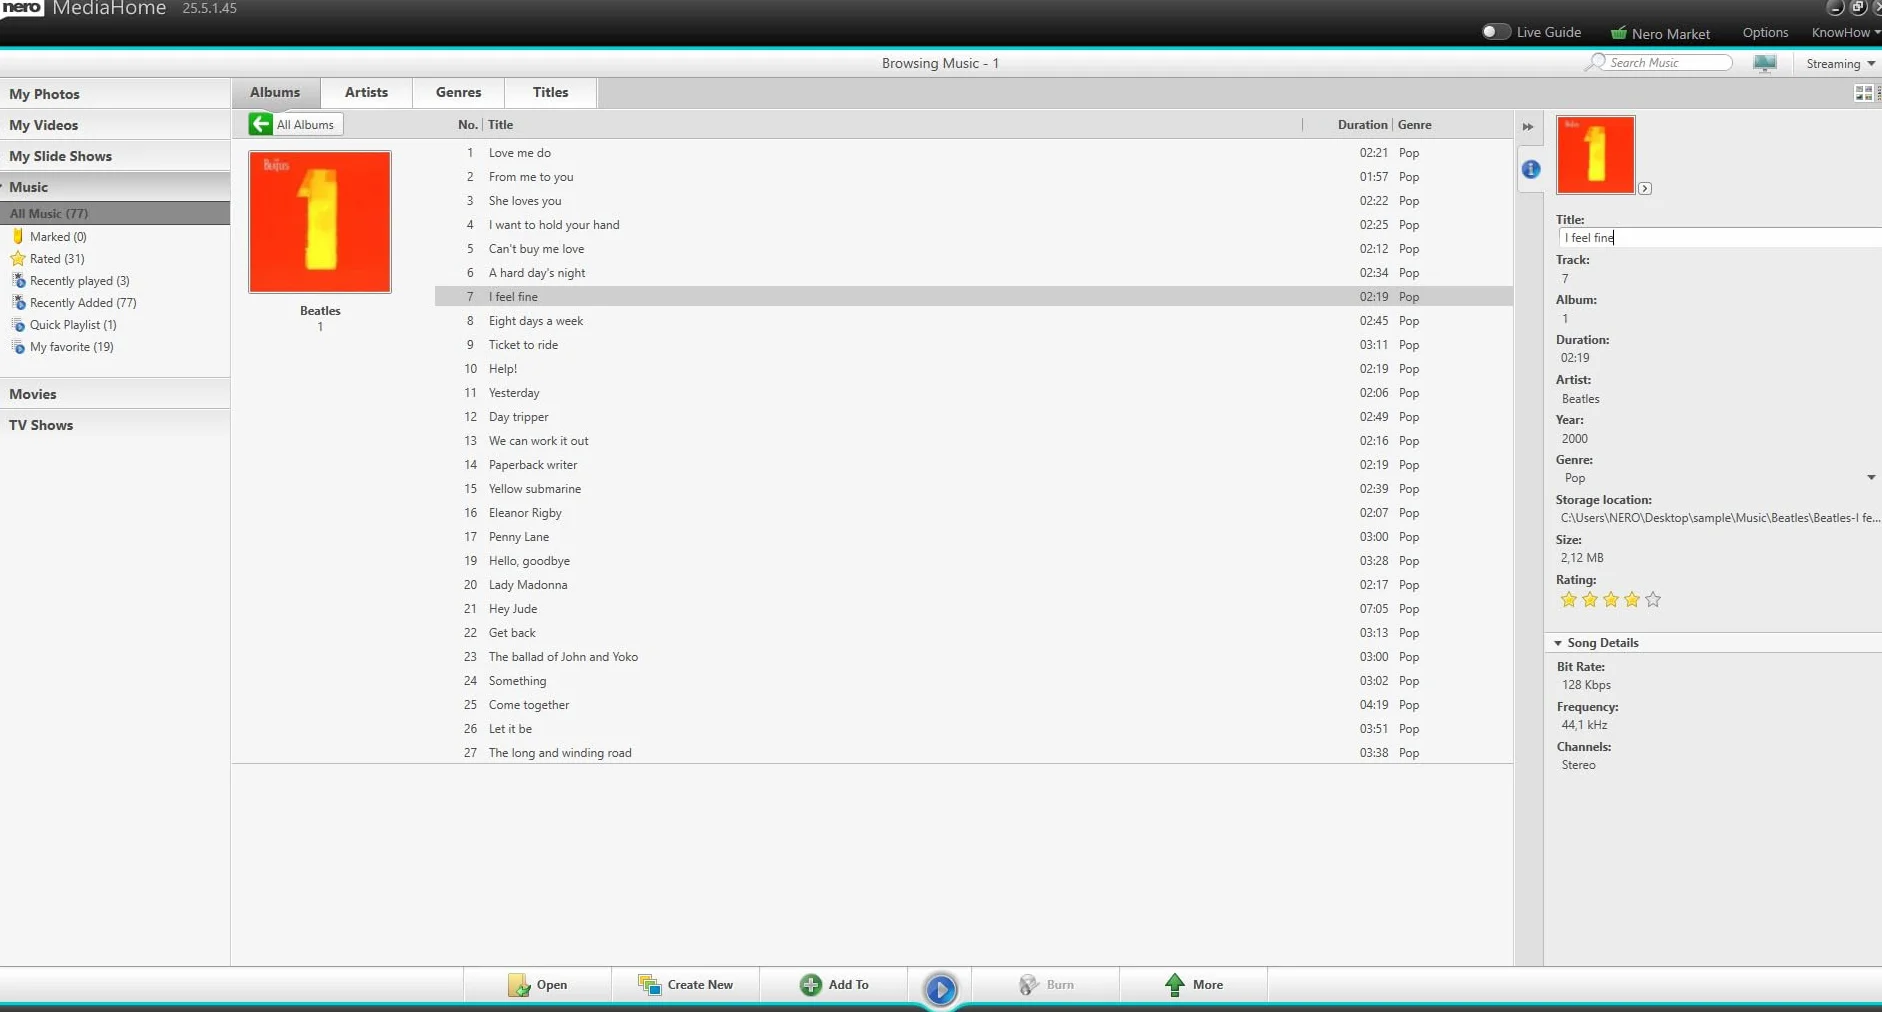Switch to the Artists tab
Image resolution: width=1882 pixels, height=1012 pixels.
point(366,92)
